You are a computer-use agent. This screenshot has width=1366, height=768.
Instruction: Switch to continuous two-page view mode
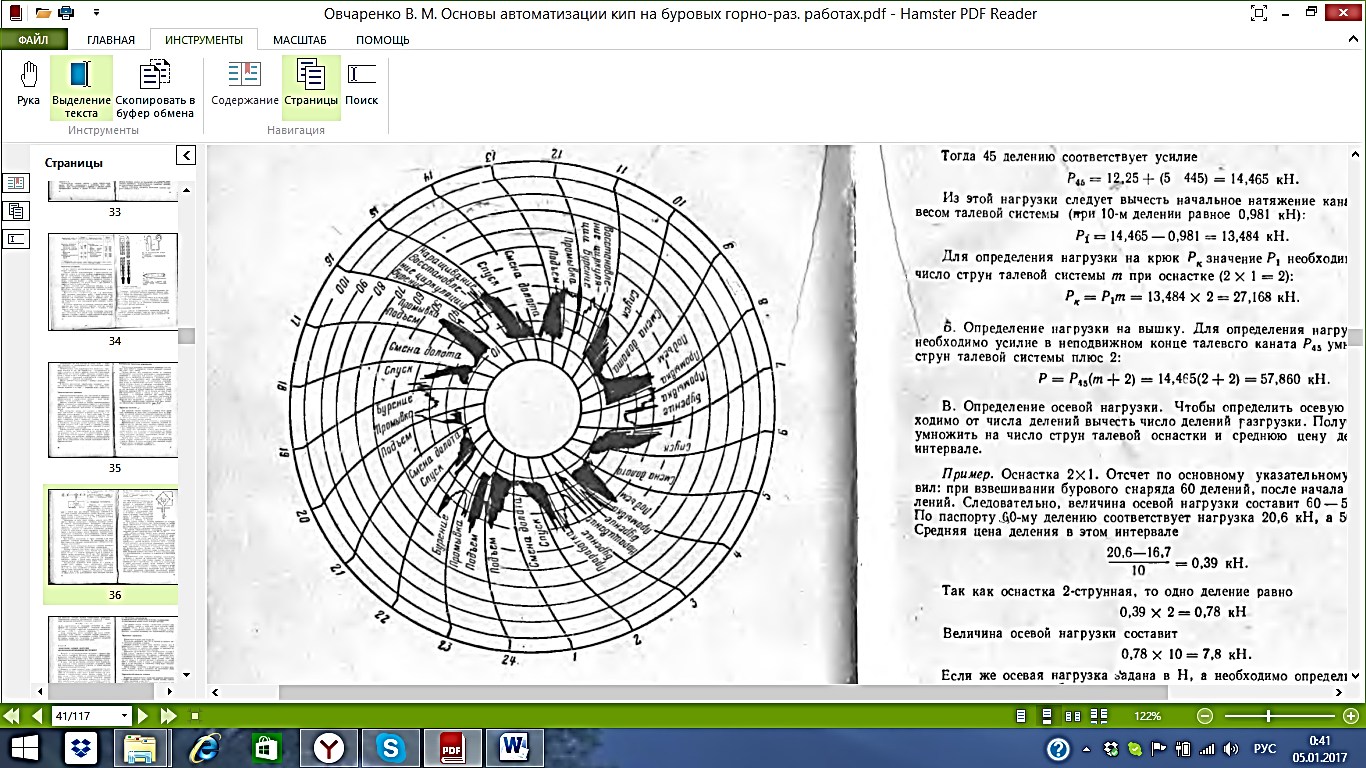pyautogui.click(x=1101, y=716)
